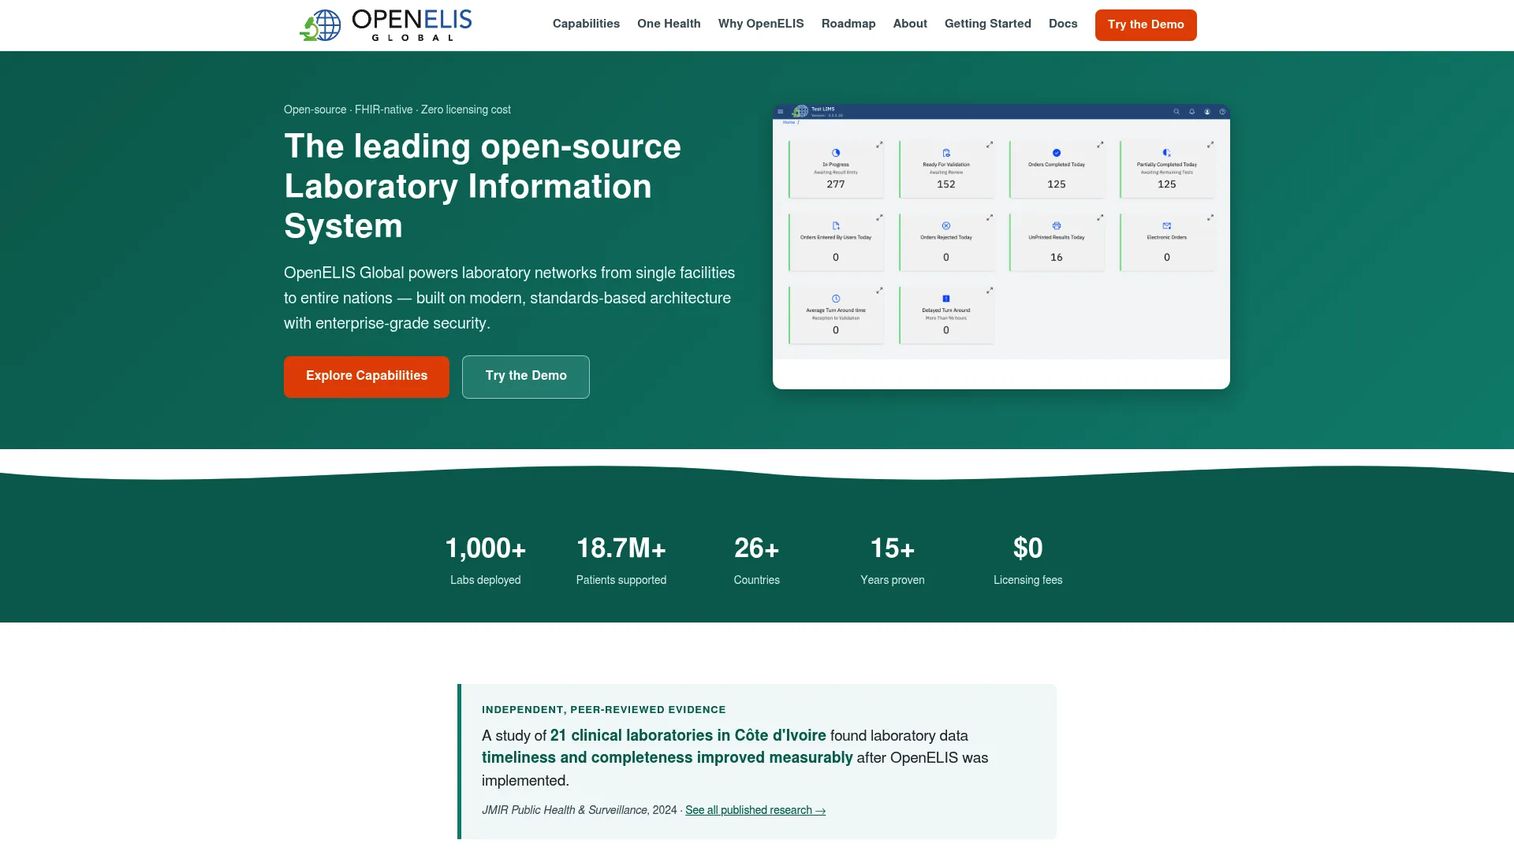This screenshot has height=851, width=1514.
Task: Open Docs from the top navigation
Action: click(1063, 24)
